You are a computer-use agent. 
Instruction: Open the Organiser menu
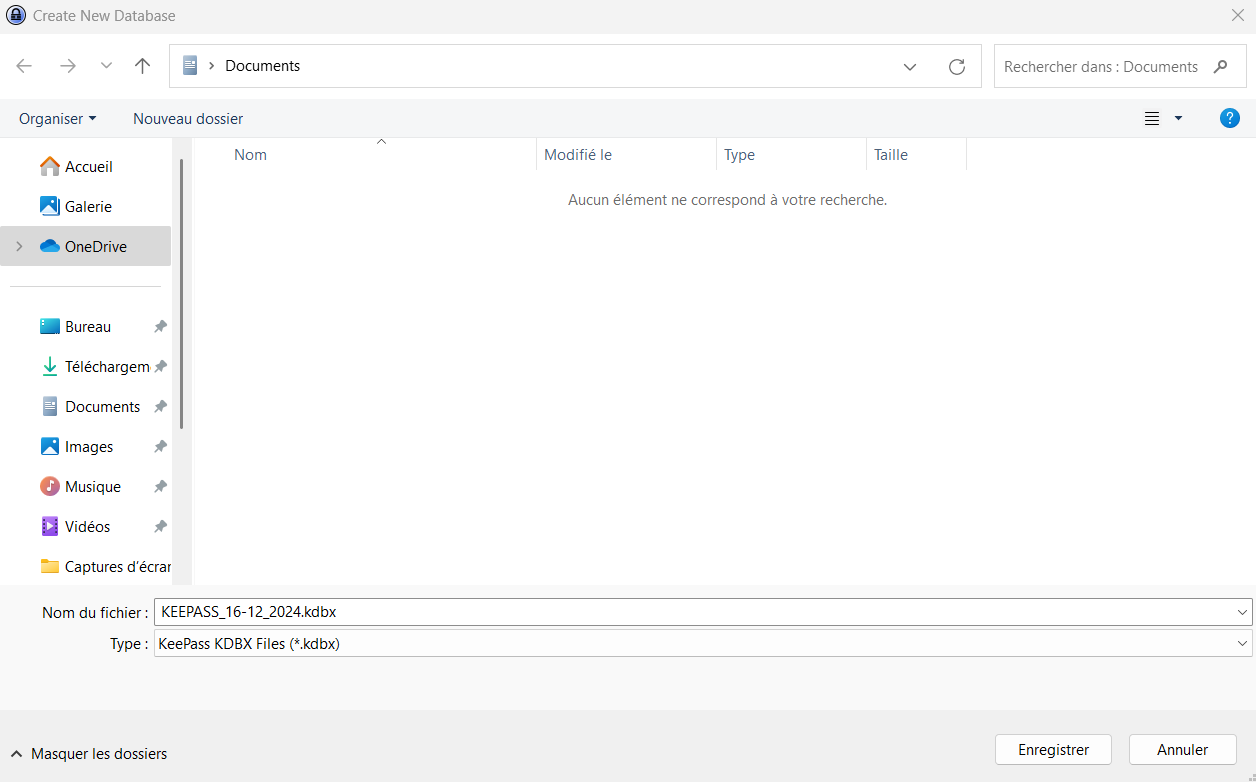[x=57, y=118]
